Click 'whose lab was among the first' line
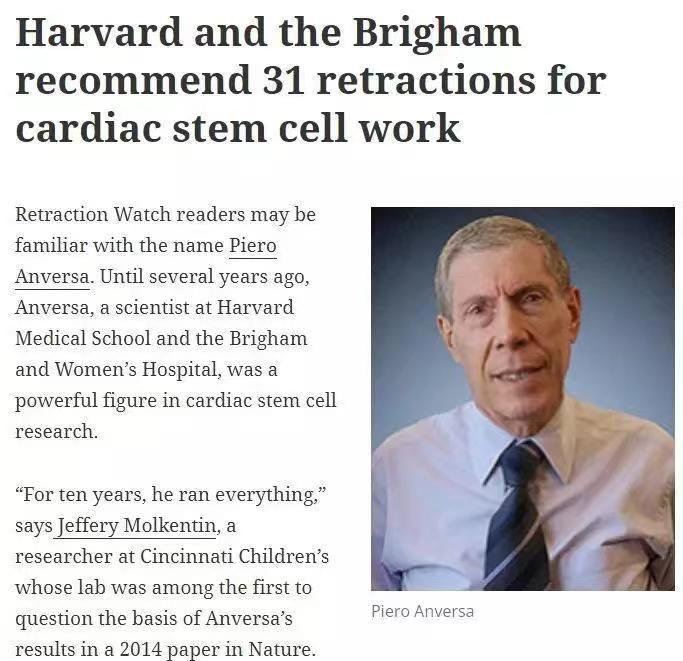The height and width of the screenshot is (661, 683). [x=163, y=586]
